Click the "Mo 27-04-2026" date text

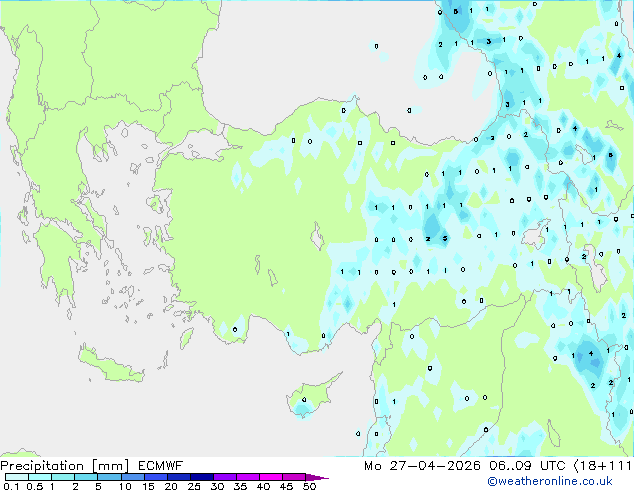click(422, 466)
